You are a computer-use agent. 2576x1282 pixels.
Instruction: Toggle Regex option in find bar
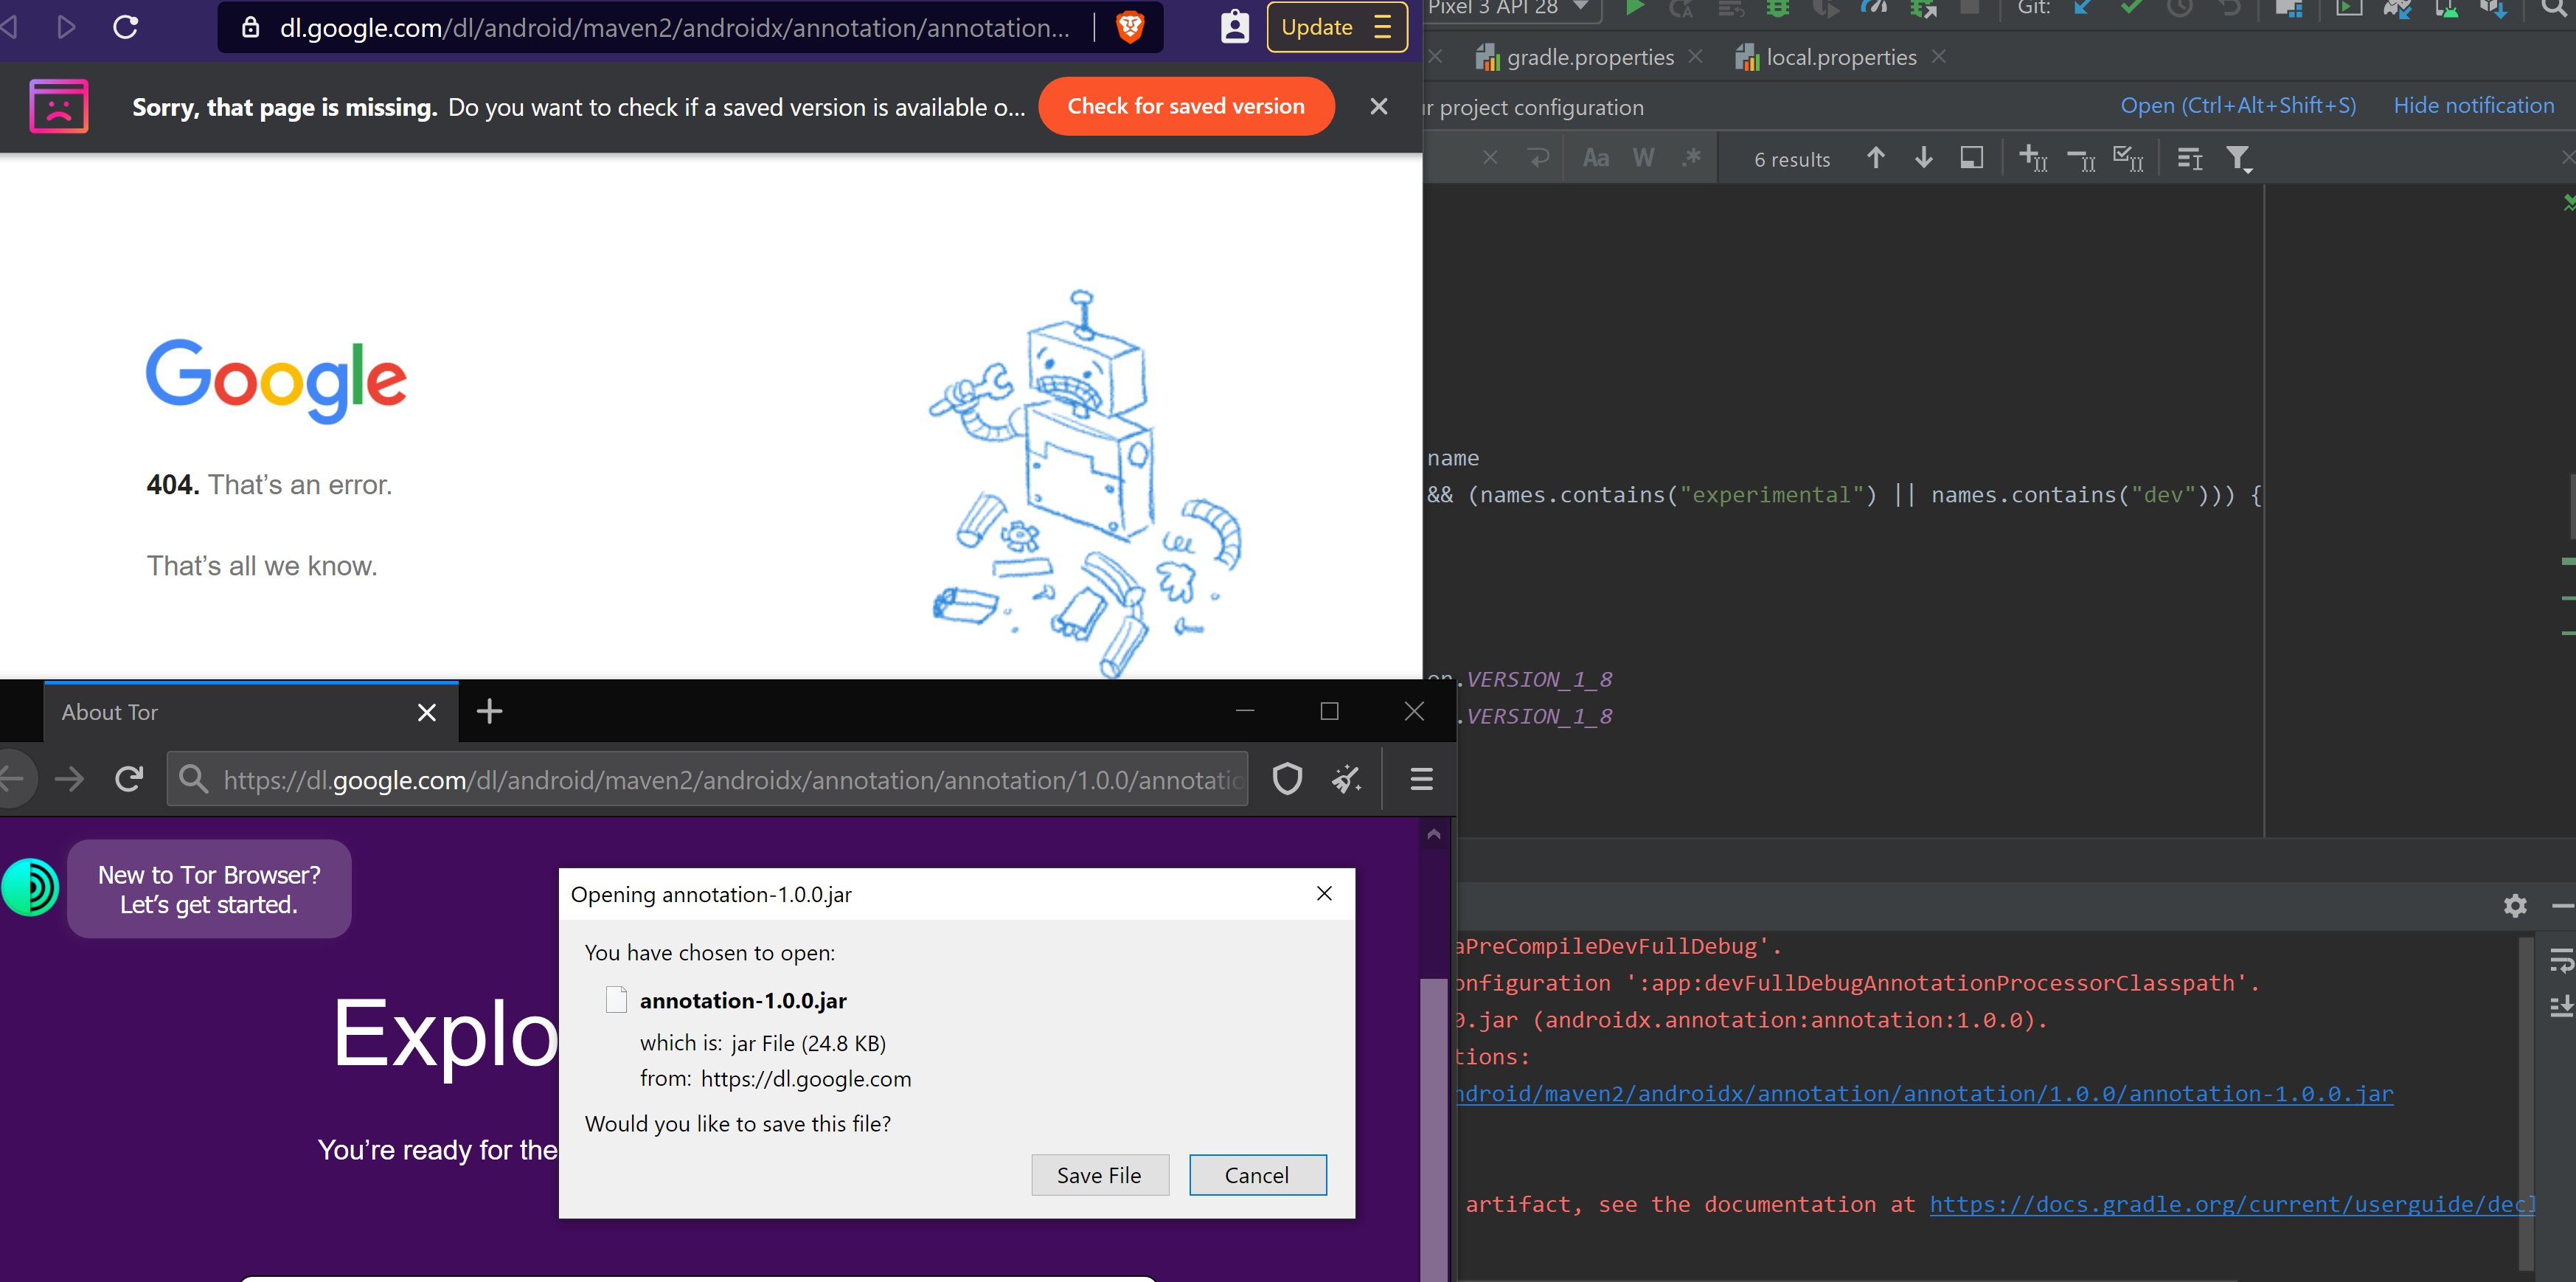click(x=1691, y=158)
